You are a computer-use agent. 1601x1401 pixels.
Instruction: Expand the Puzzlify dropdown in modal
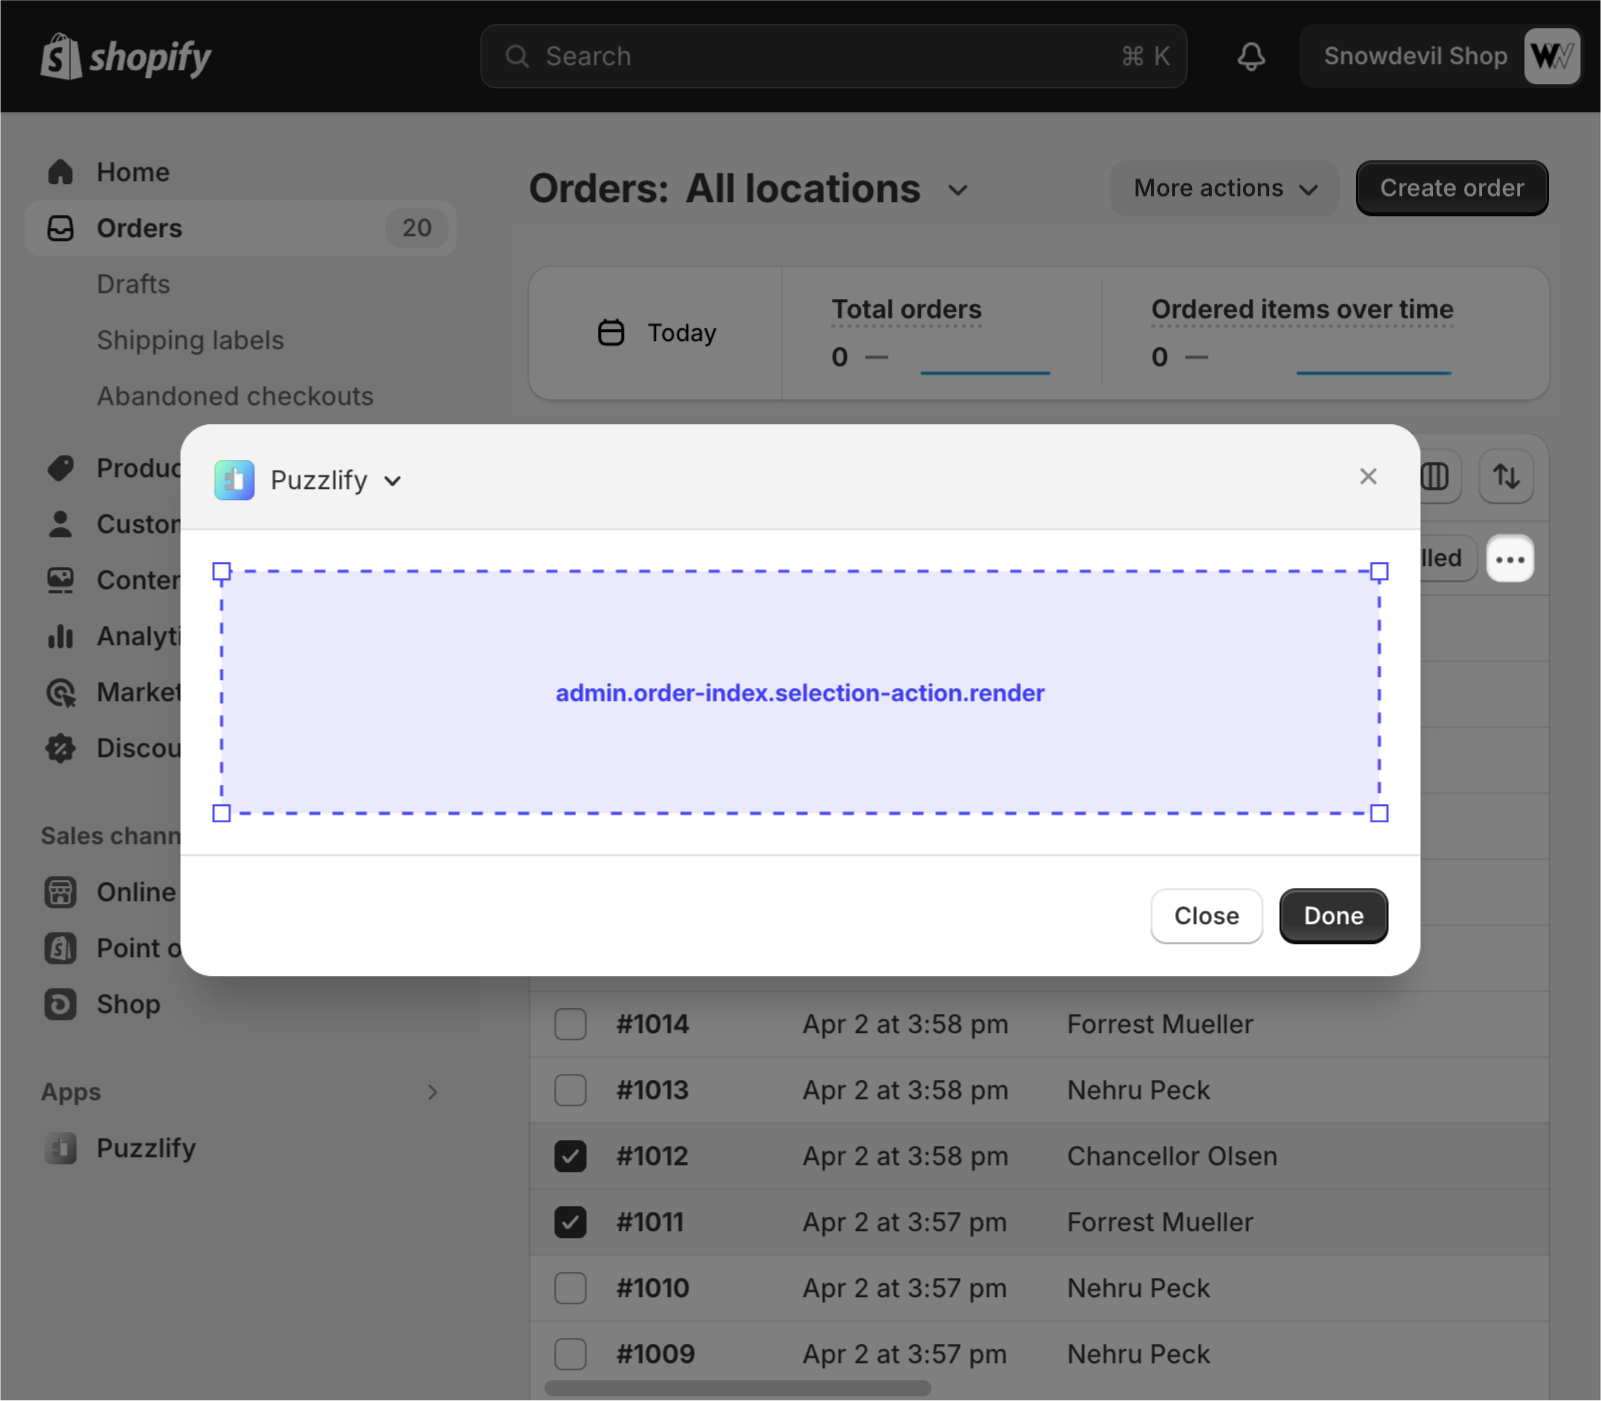click(x=392, y=481)
